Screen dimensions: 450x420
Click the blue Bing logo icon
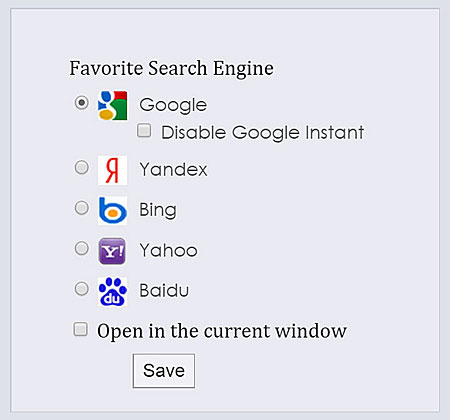click(112, 210)
